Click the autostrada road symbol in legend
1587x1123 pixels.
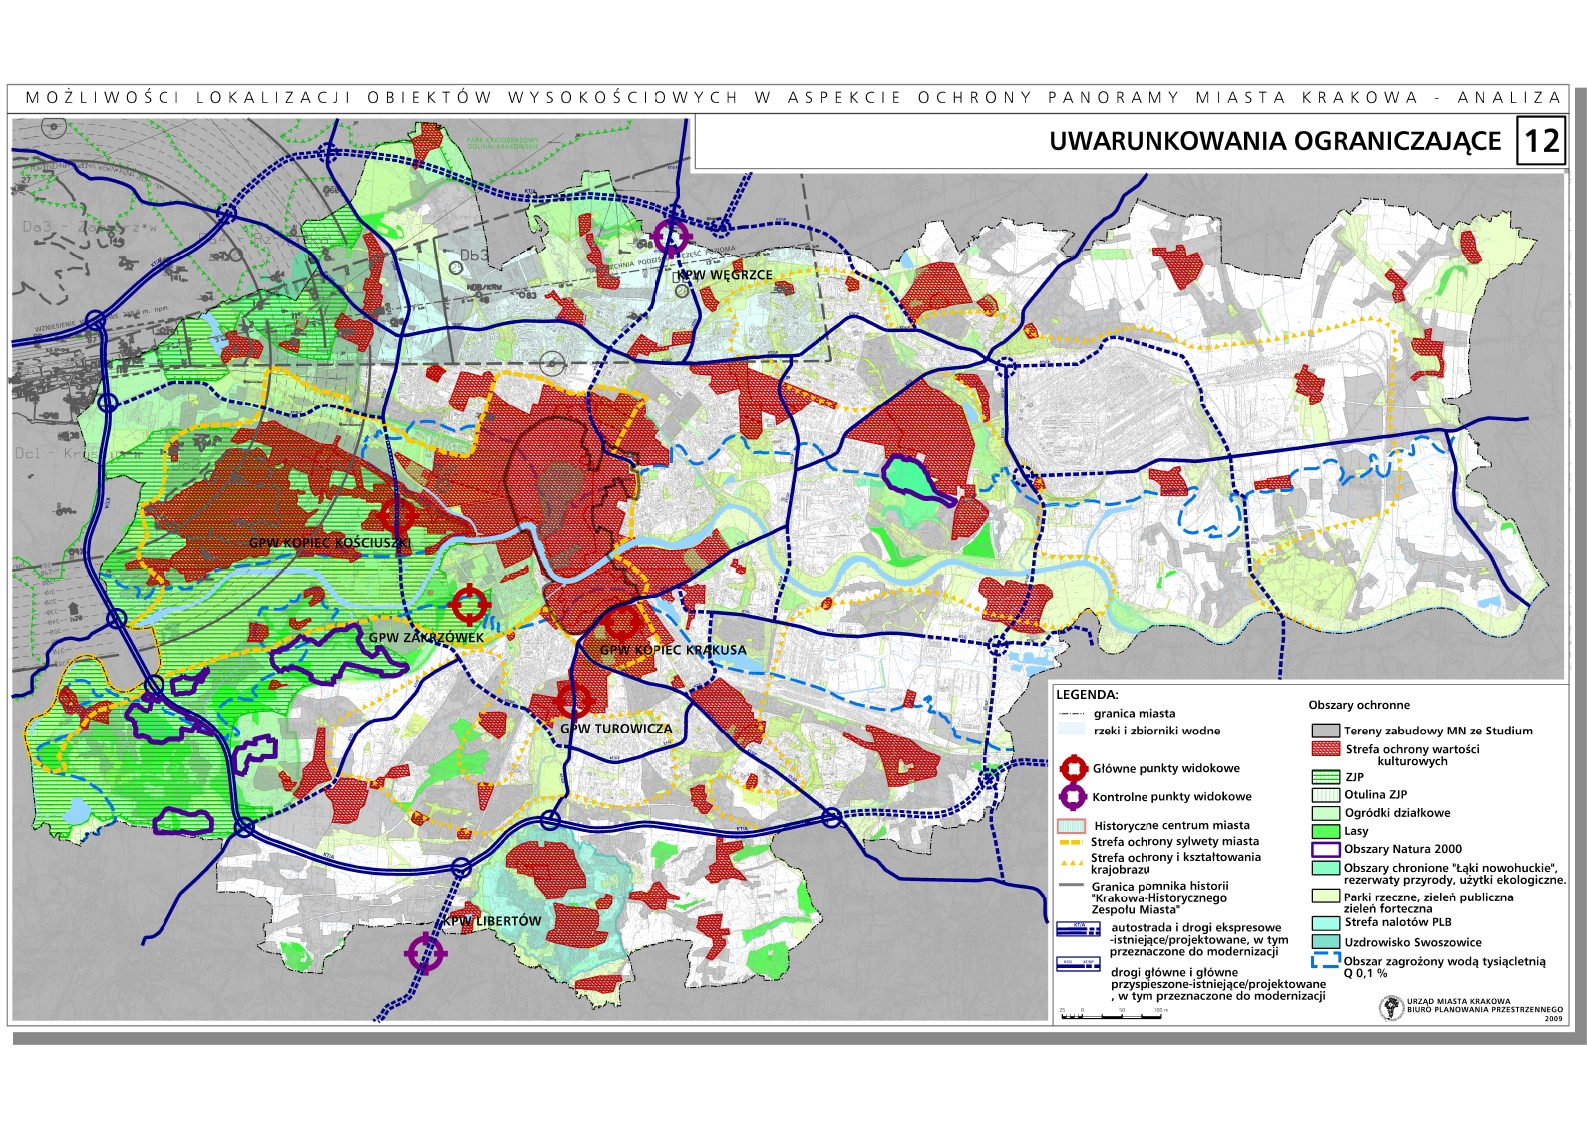coord(1078,929)
